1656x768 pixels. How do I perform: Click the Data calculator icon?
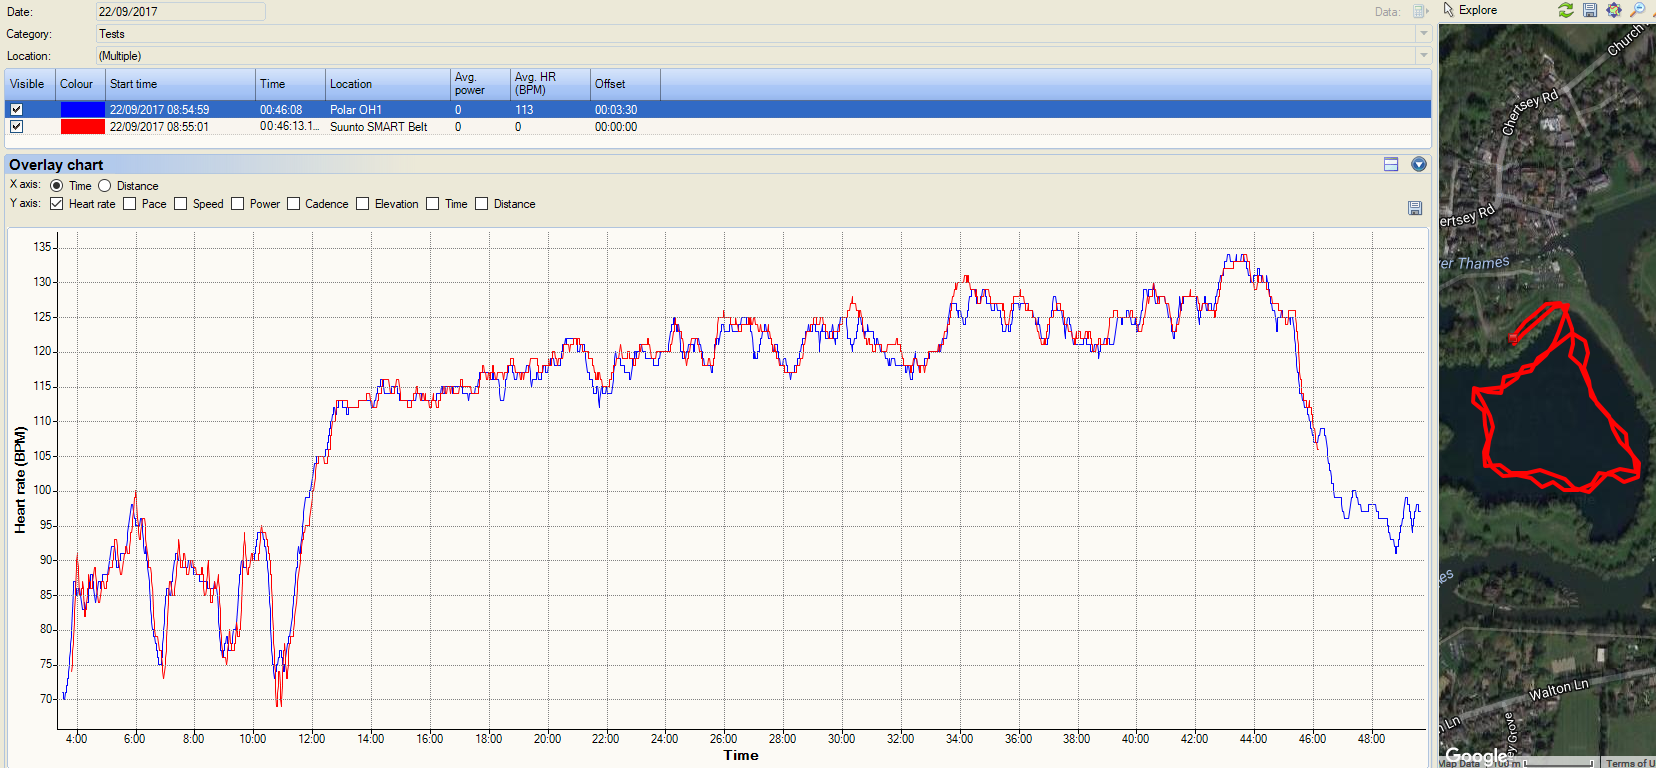pos(1420,12)
